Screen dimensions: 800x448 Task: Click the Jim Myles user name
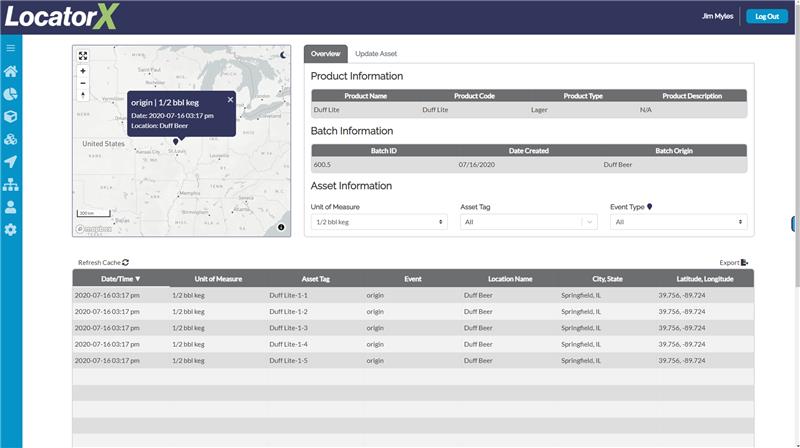pyautogui.click(x=717, y=16)
